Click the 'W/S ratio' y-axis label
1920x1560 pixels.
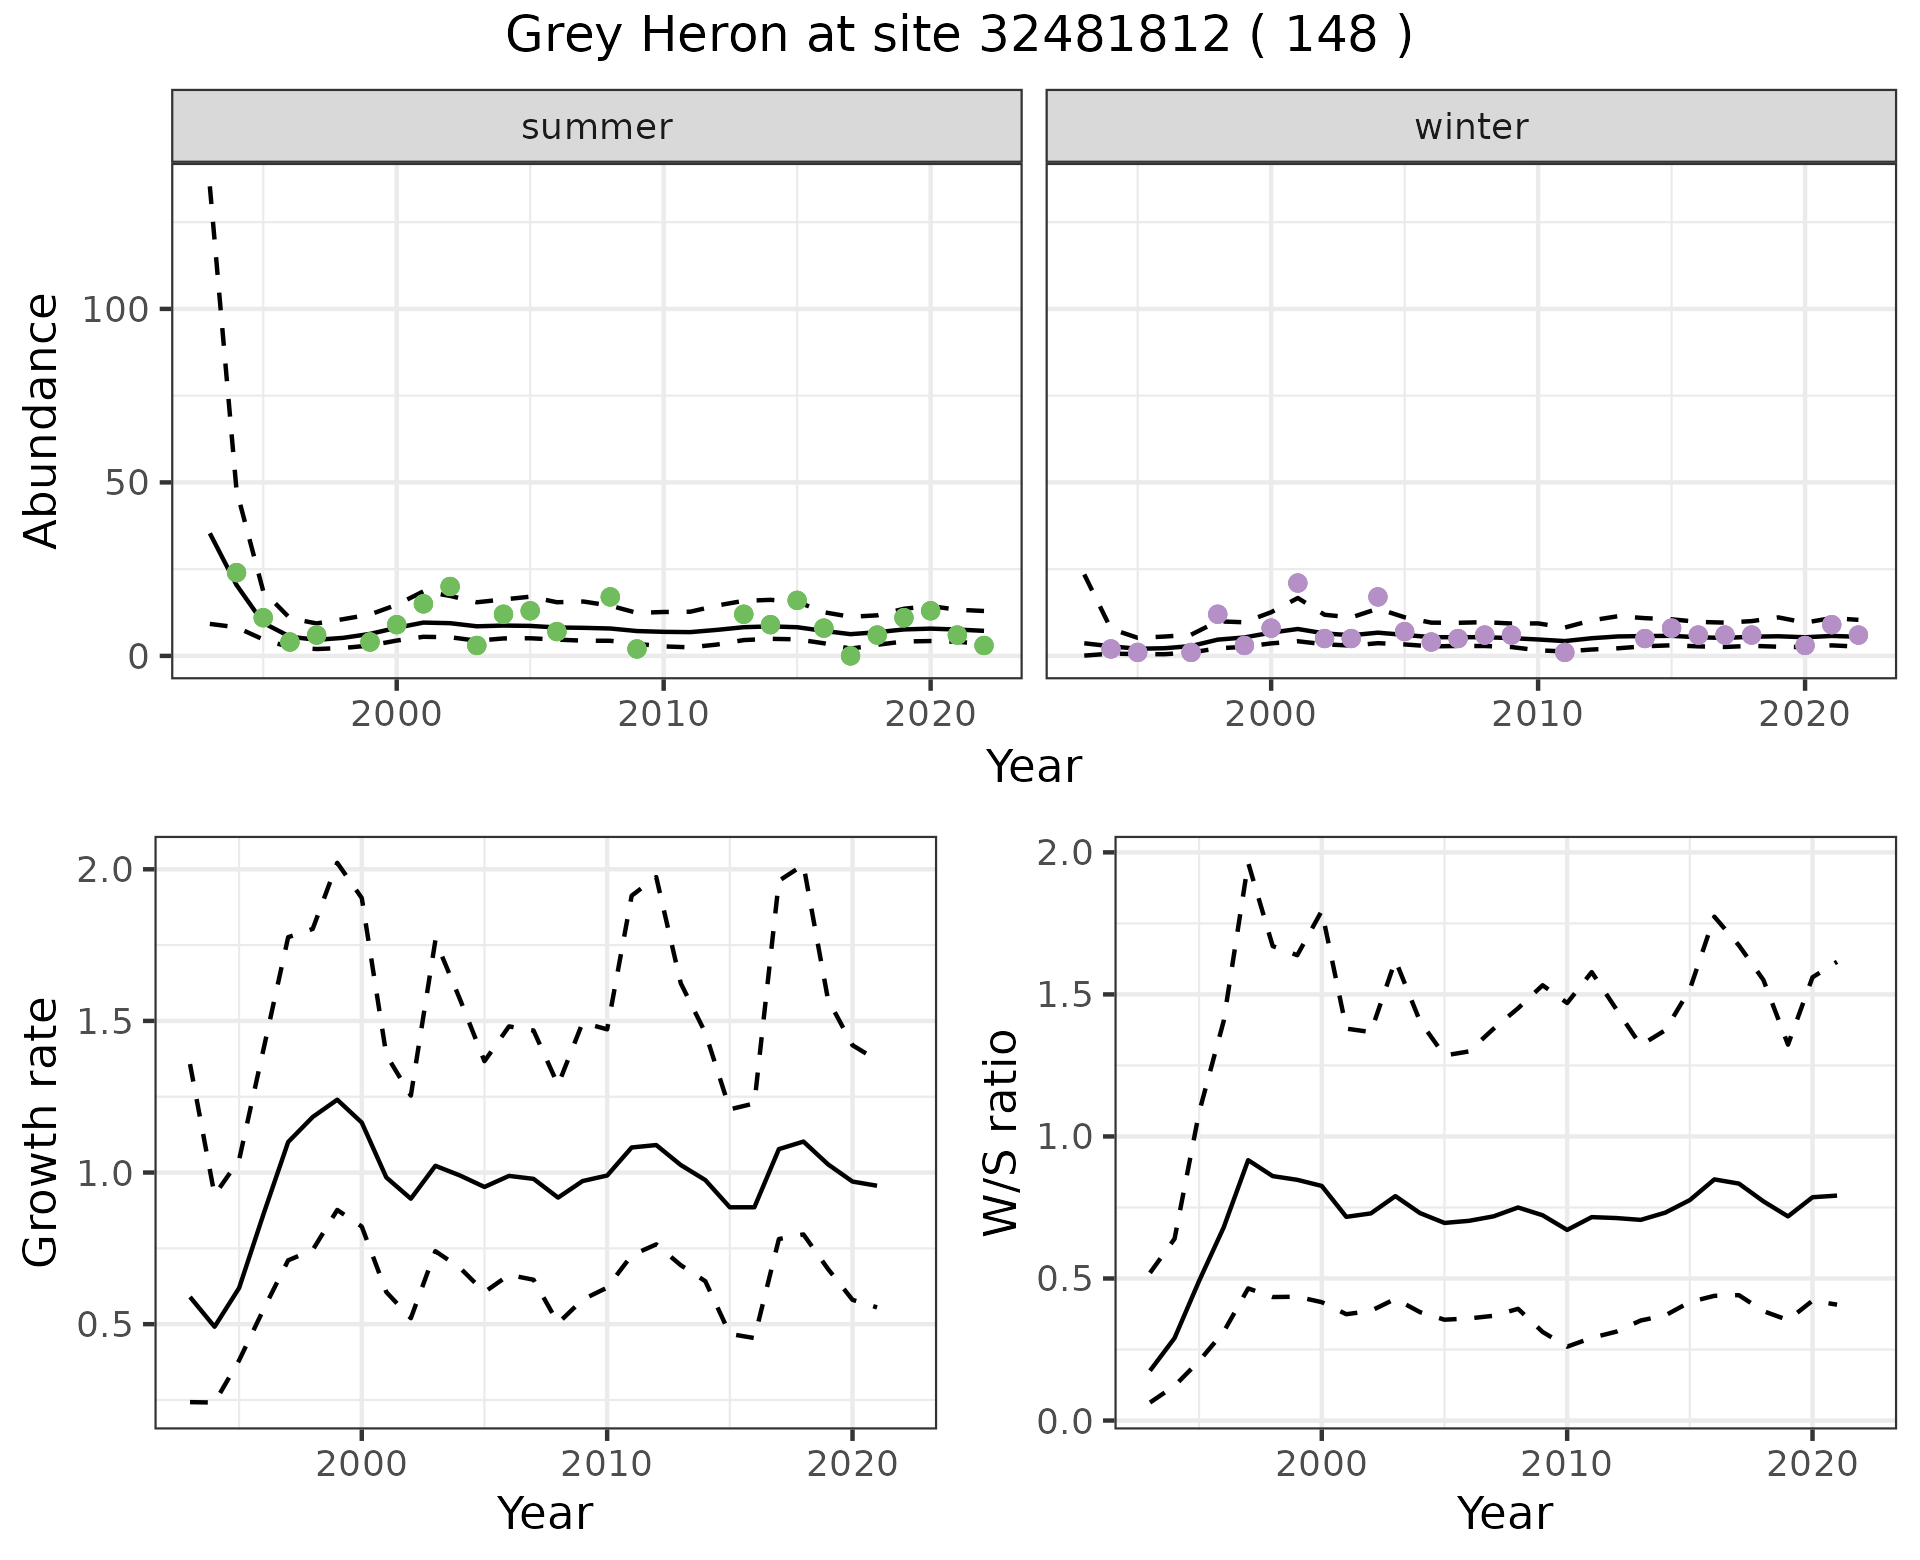[x=1000, y=1133]
